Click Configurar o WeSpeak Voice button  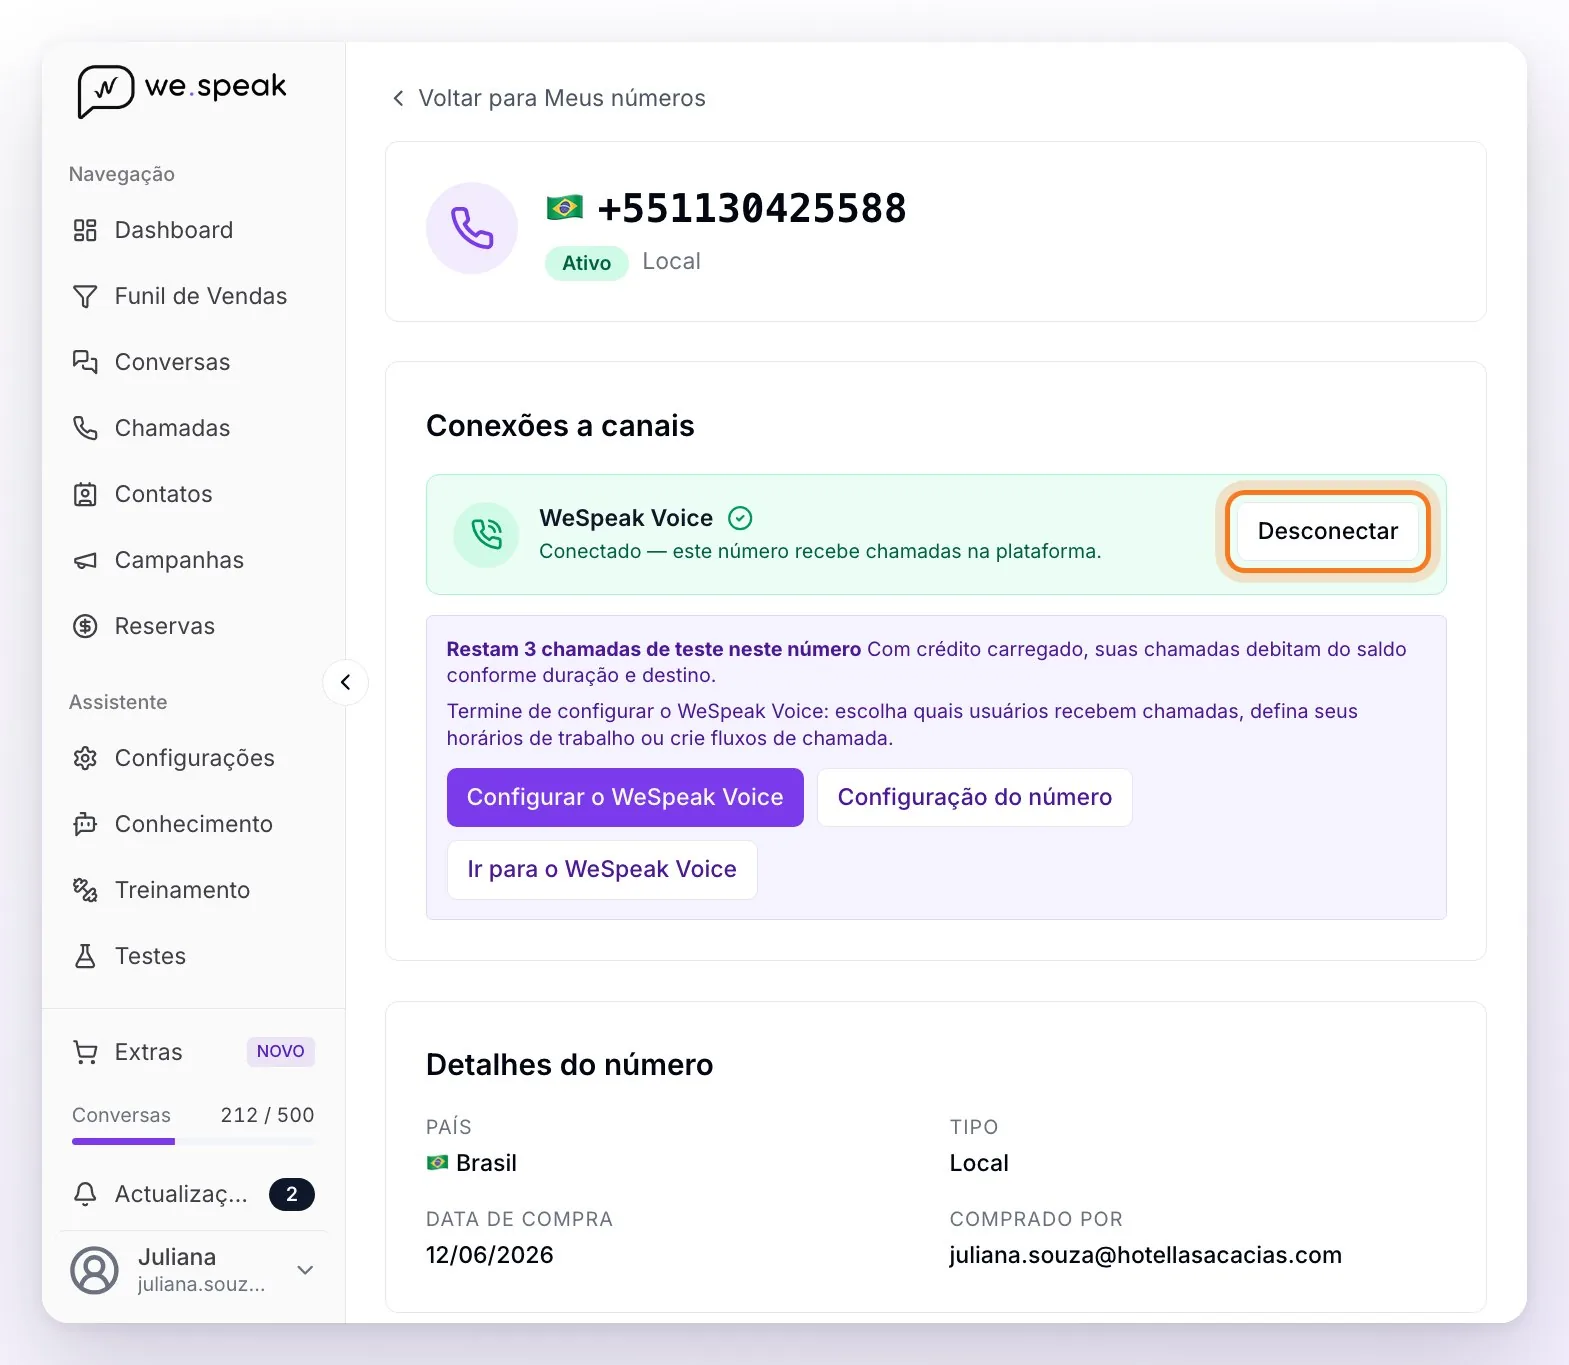coord(625,797)
